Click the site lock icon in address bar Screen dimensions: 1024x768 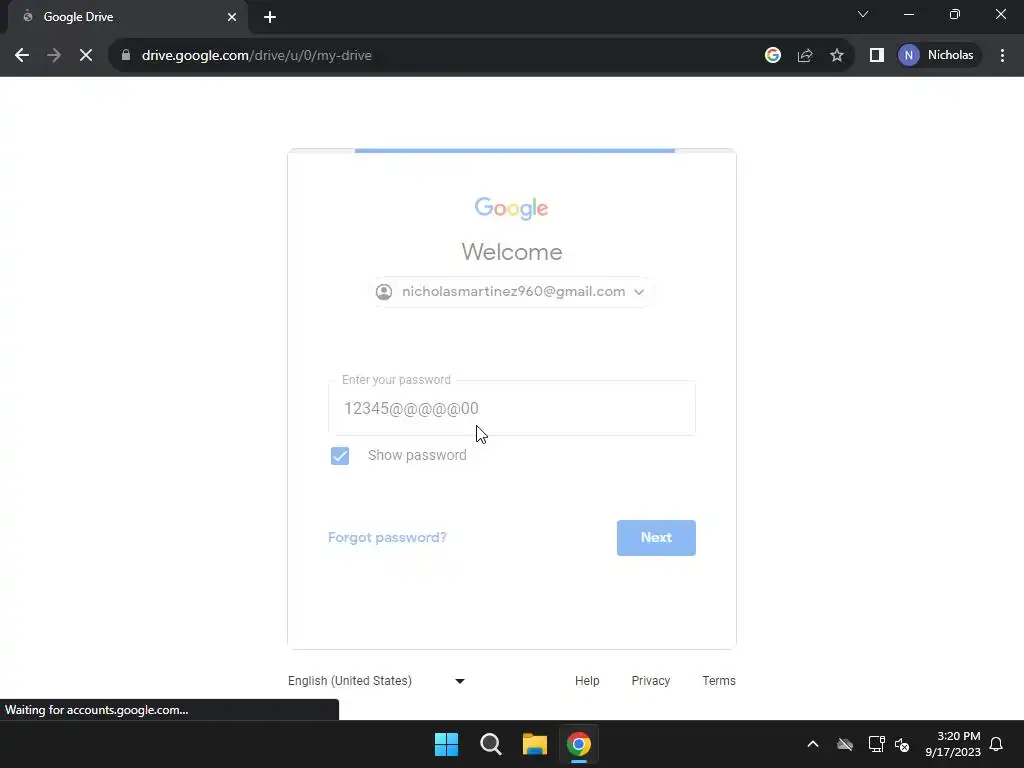point(126,56)
